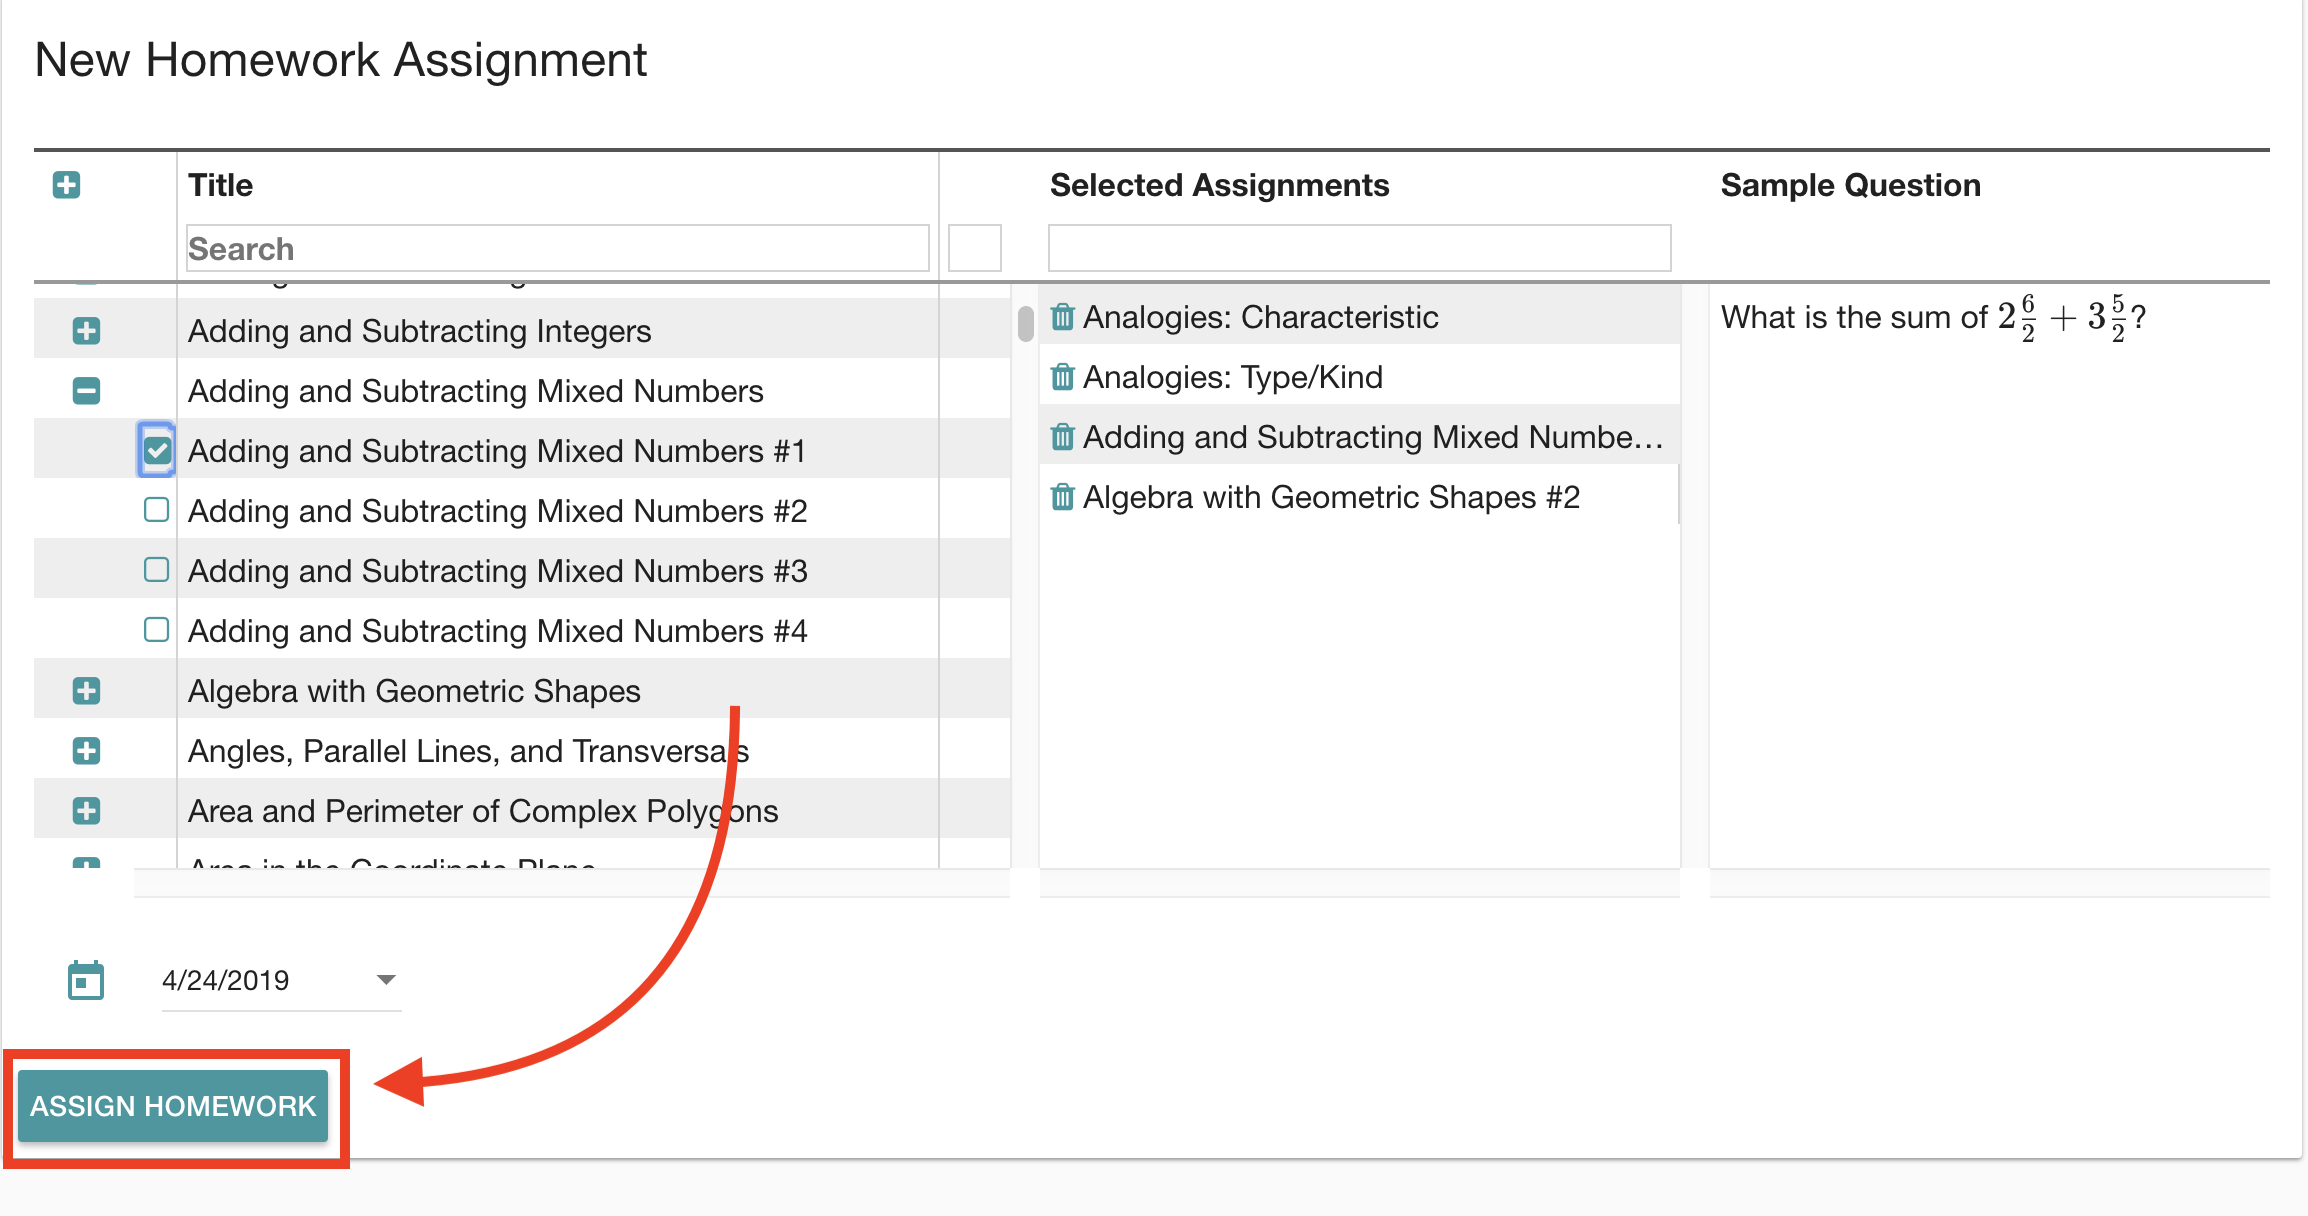2308x1216 pixels.
Task: Open the calendar date picker icon
Action: click(86, 980)
